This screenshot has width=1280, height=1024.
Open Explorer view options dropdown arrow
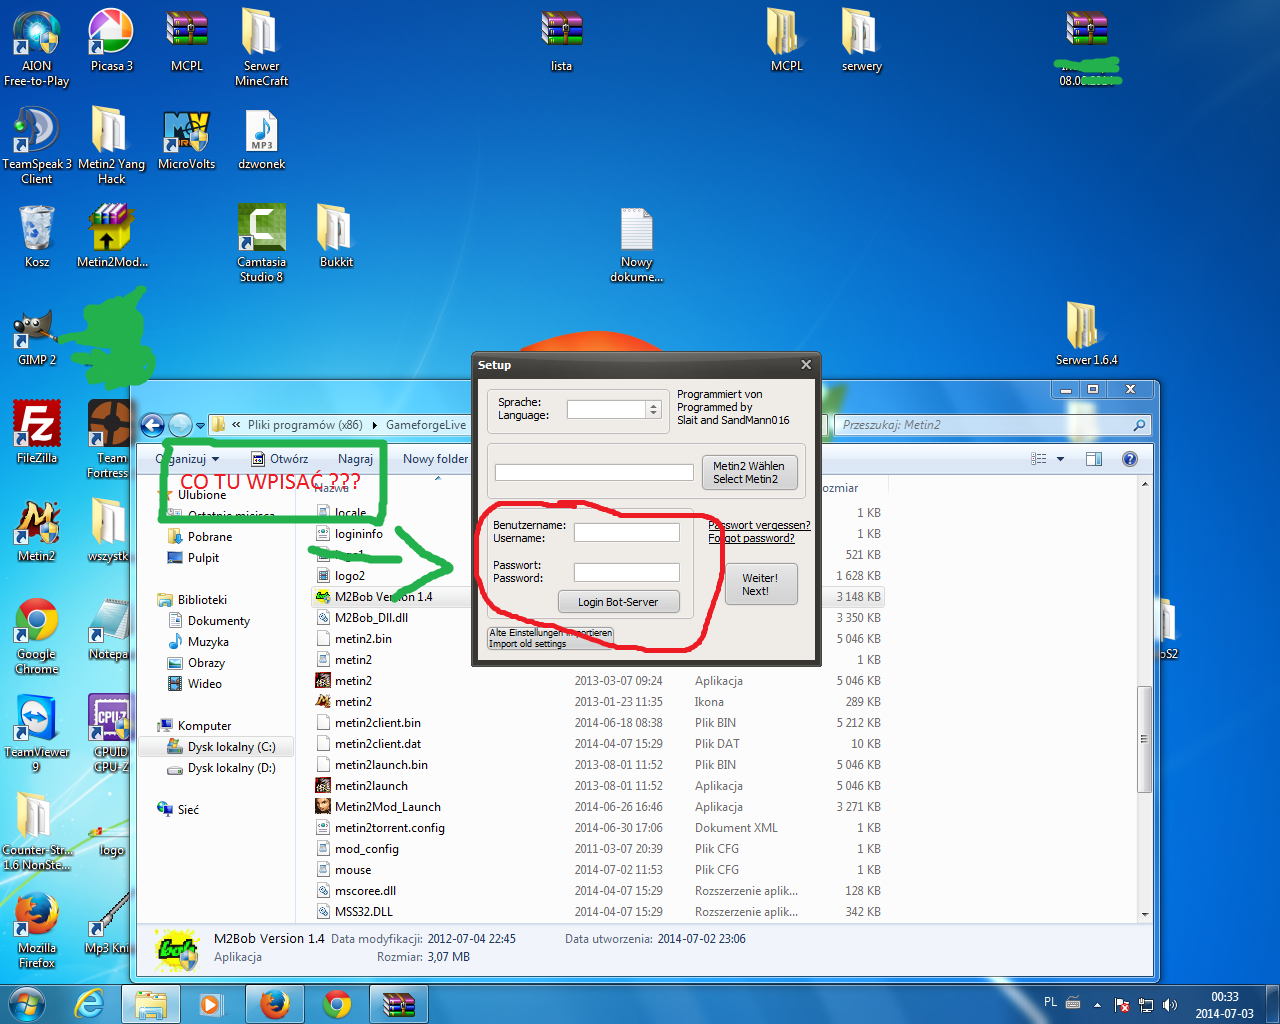coord(1060,459)
